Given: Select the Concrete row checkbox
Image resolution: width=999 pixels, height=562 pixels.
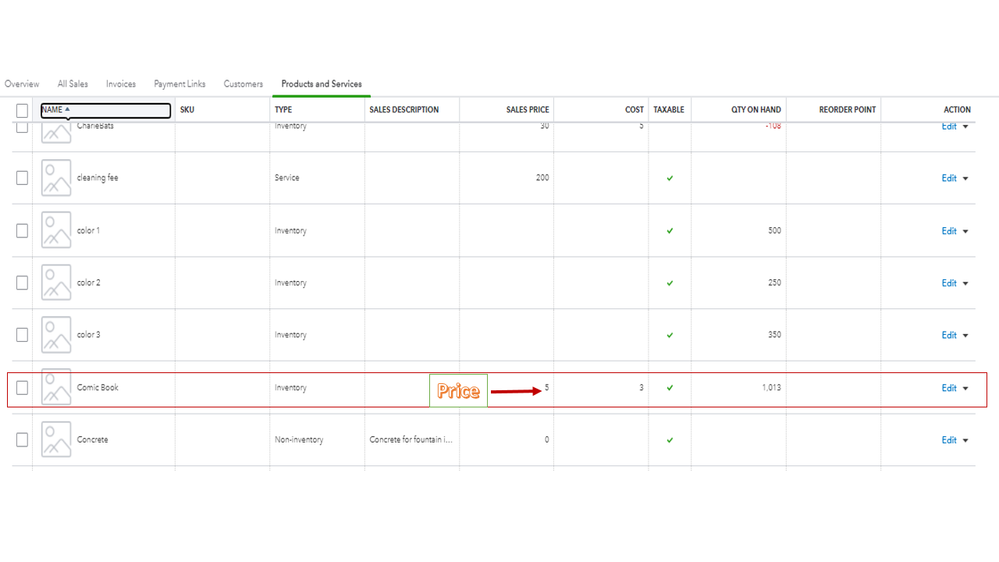Looking at the screenshot, I should 22,440.
